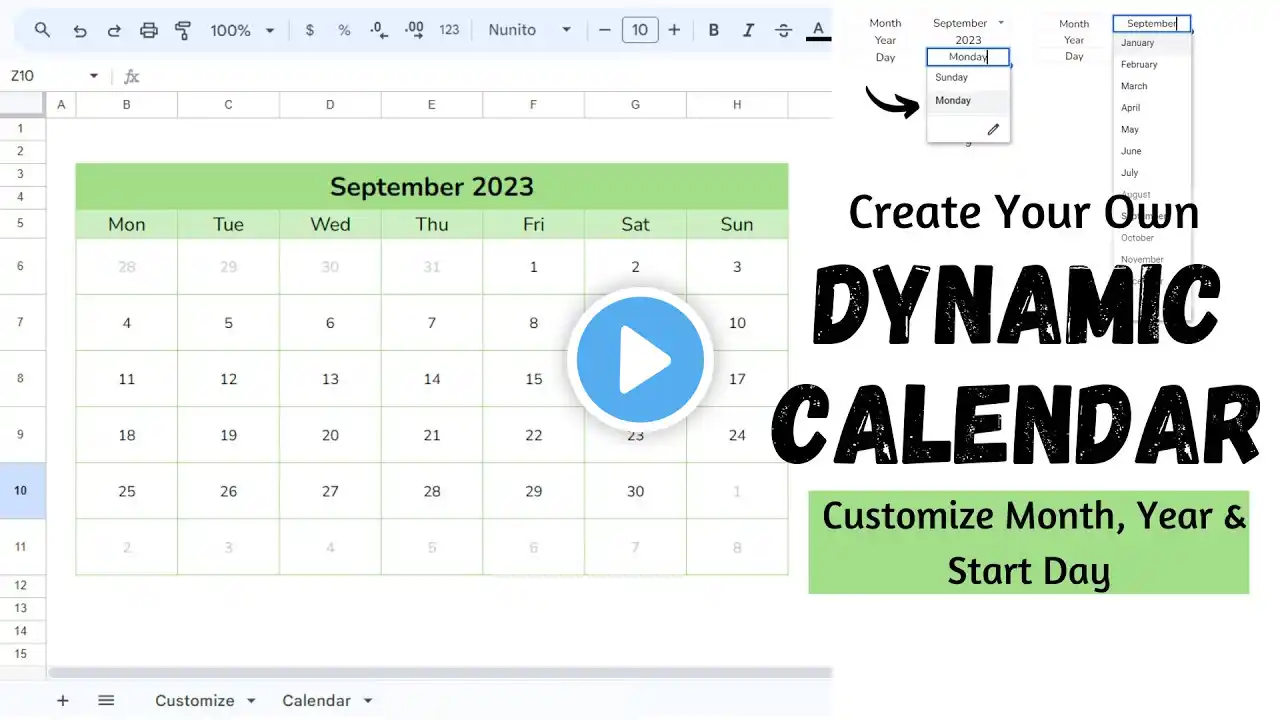Click calendar date cell 30

[635, 491]
